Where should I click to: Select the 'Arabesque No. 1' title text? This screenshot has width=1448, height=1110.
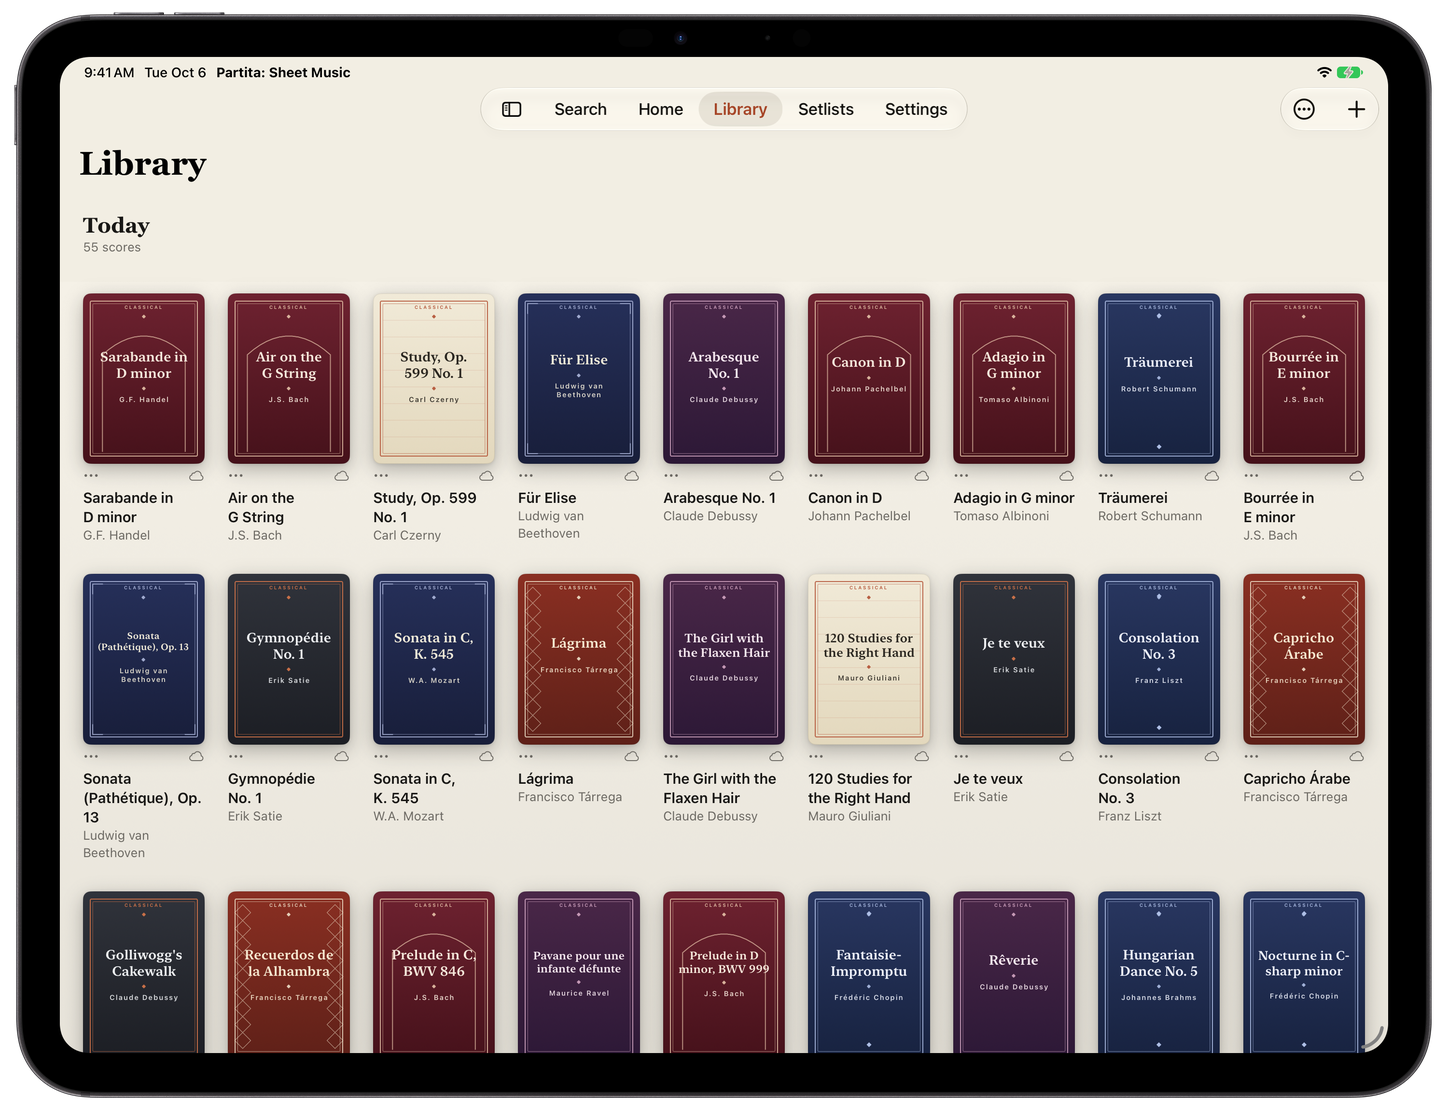[x=719, y=498]
